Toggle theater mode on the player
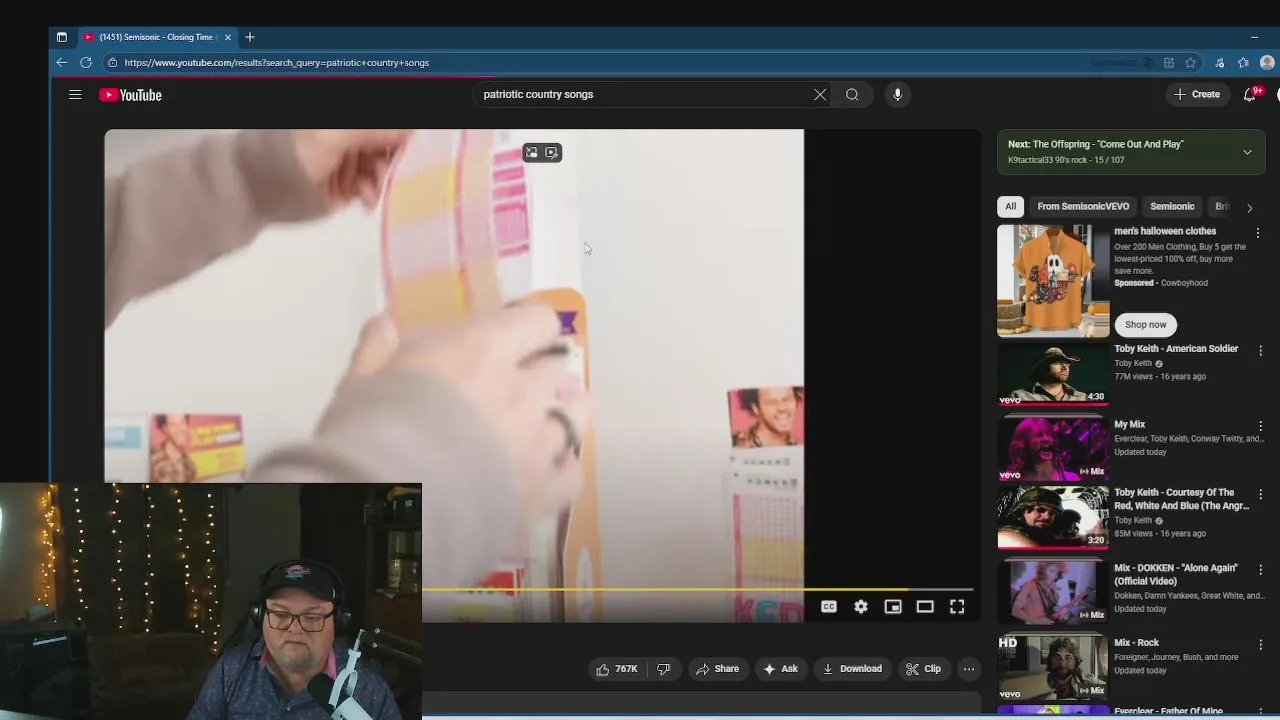The width and height of the screenshot is (1280, 720). click(925, 607)
